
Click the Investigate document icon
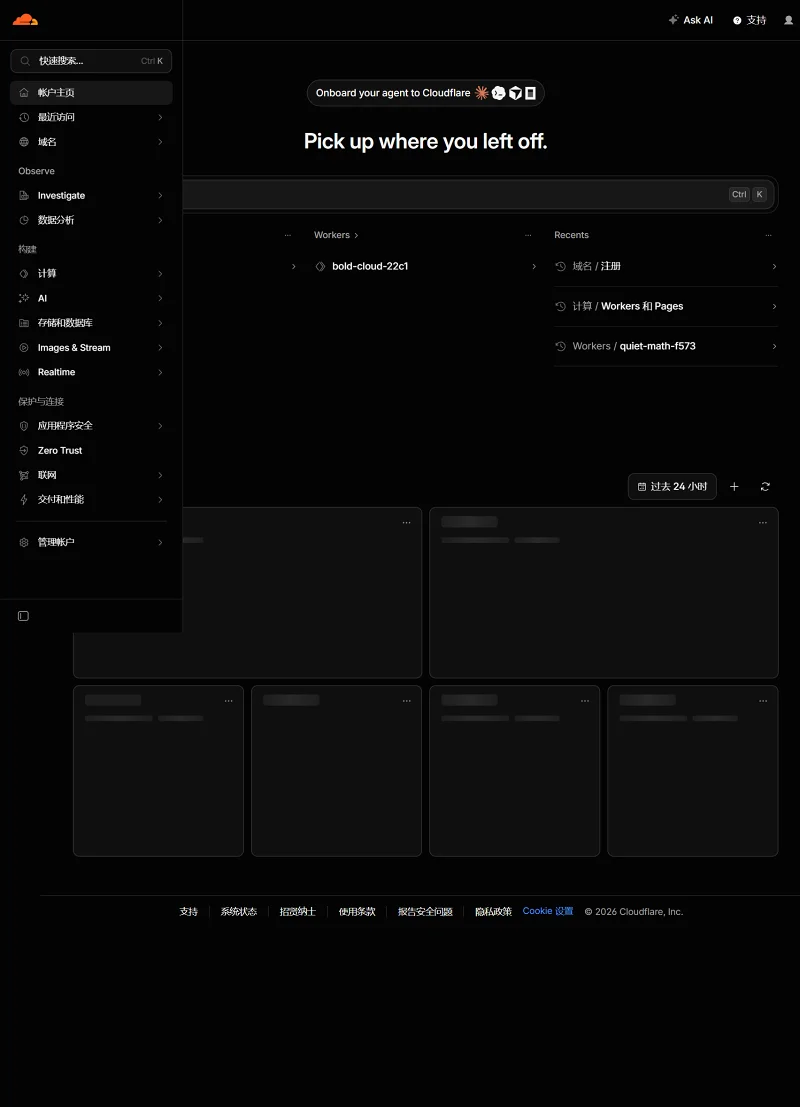pos(24,196)
